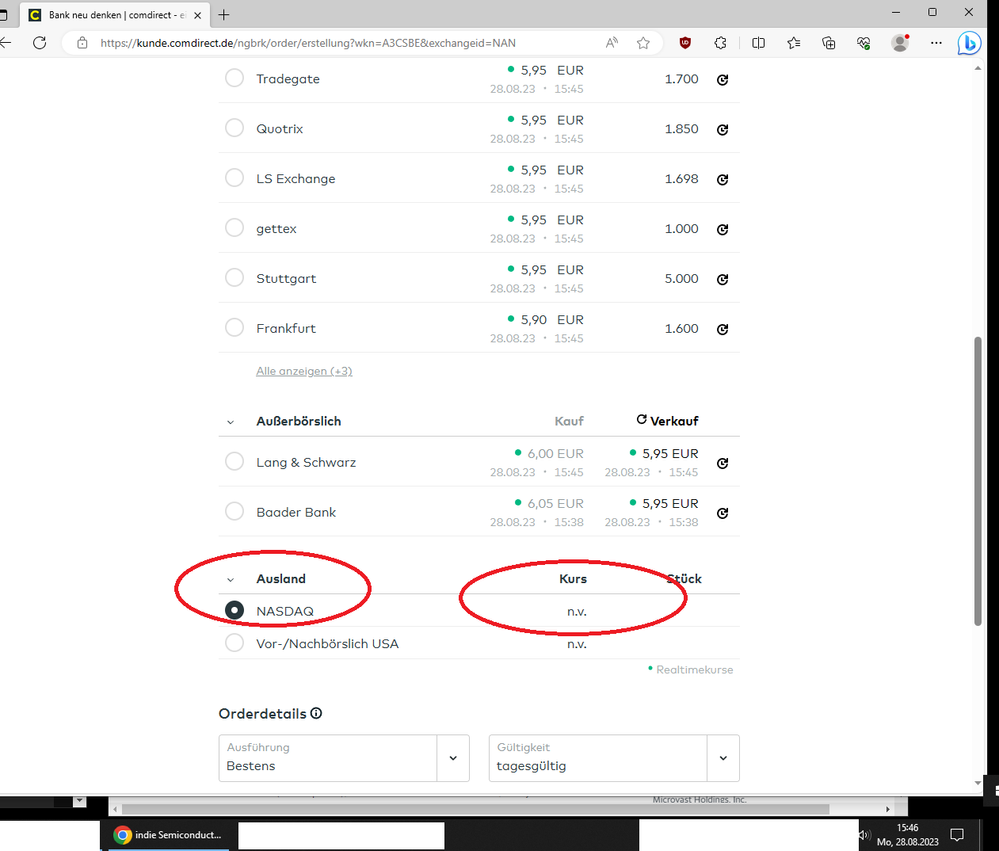Collapse the Außerbörslich section chevron
The image size is (999, 851).
(x=231, y=422)
